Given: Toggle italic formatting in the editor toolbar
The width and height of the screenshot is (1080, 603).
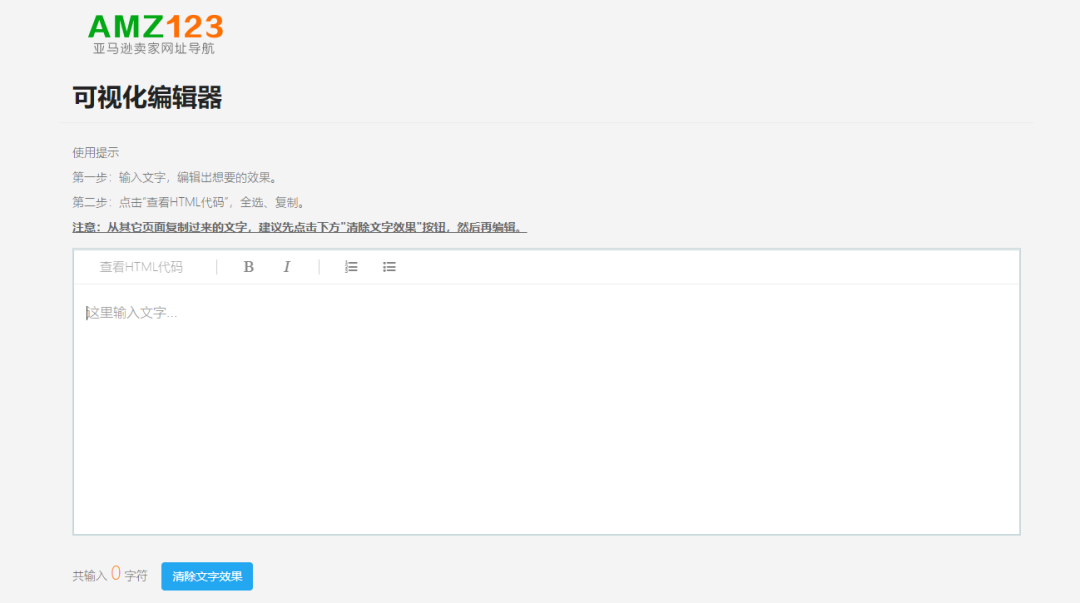Looking at the screenshot, I should click(x=287, y=267).
